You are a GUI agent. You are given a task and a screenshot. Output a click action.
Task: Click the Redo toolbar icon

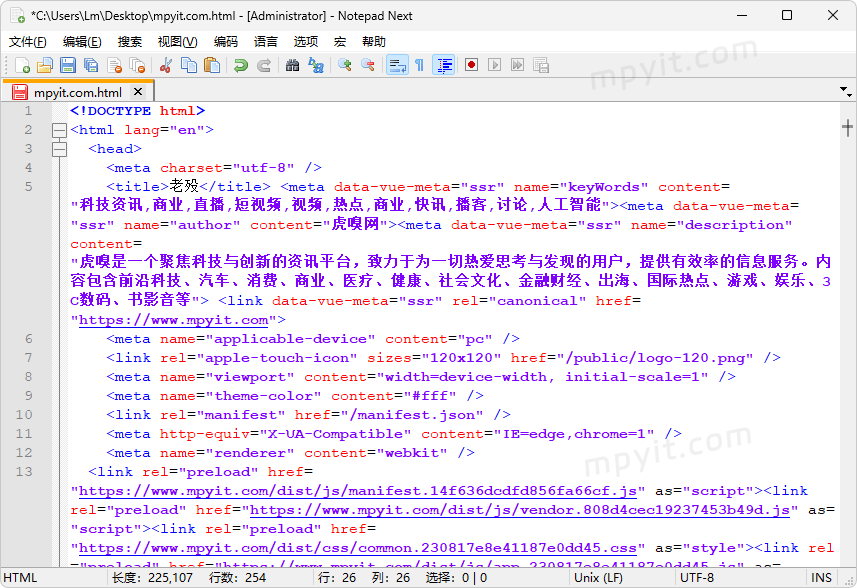tap(264, 65)
